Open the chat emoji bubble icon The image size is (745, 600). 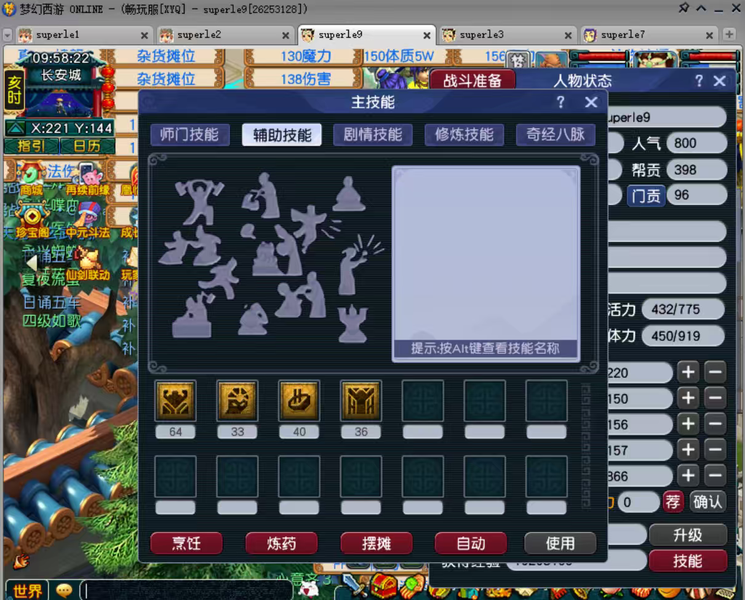pyautogui.click(x=64, y=590)
